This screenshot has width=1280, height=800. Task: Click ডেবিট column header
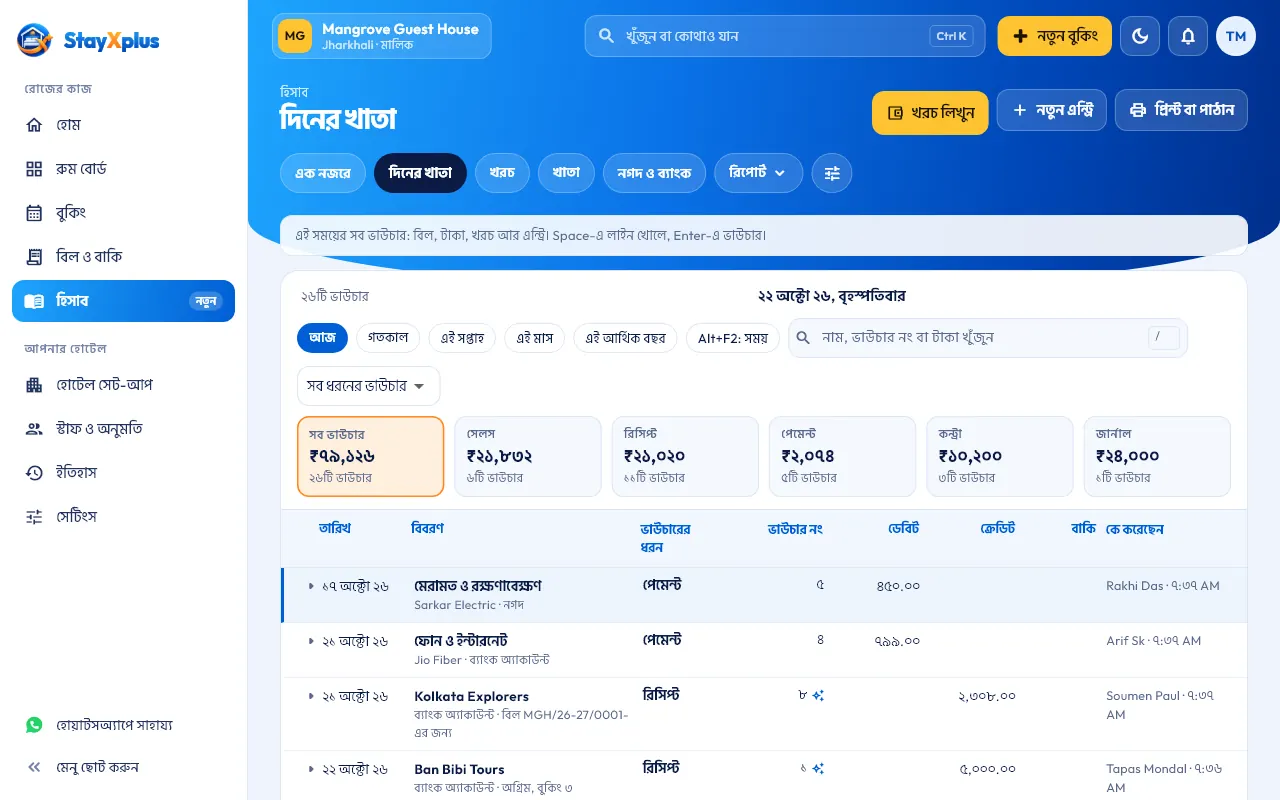click(903, 528)
